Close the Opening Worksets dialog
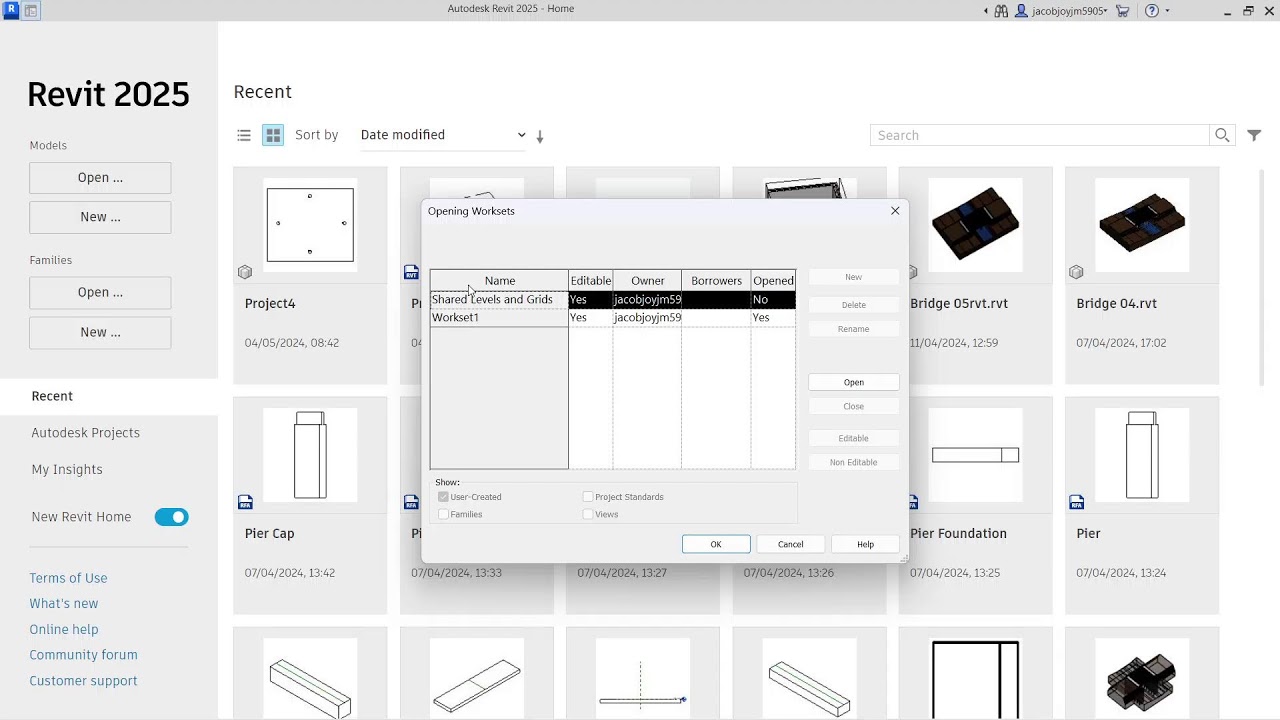Viewport: 1280px width, 720px height. pyautogui.click(x=895, y=211)
